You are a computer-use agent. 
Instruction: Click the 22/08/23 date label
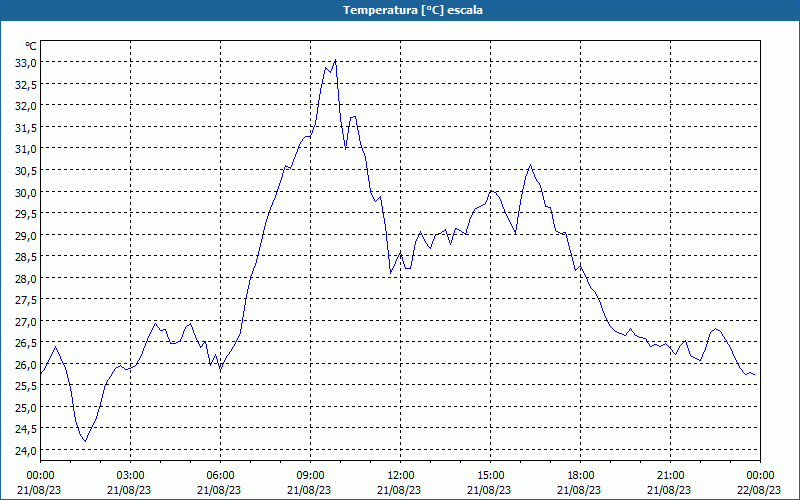759,490
